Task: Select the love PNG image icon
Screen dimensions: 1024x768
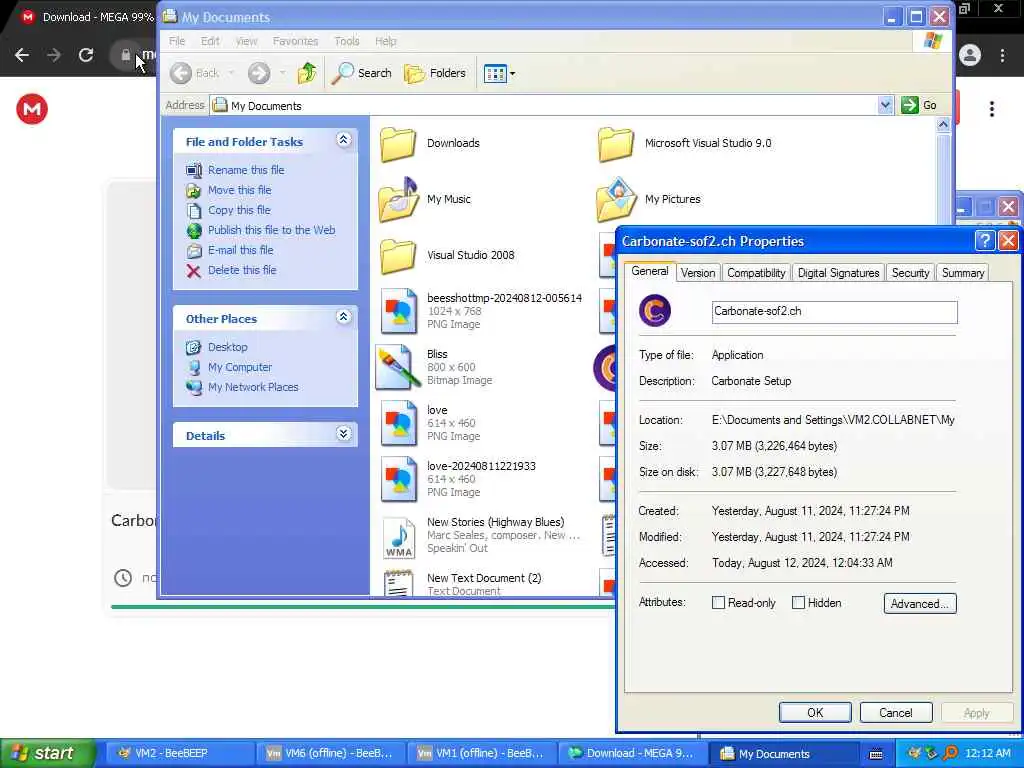Action: point(398,424)
